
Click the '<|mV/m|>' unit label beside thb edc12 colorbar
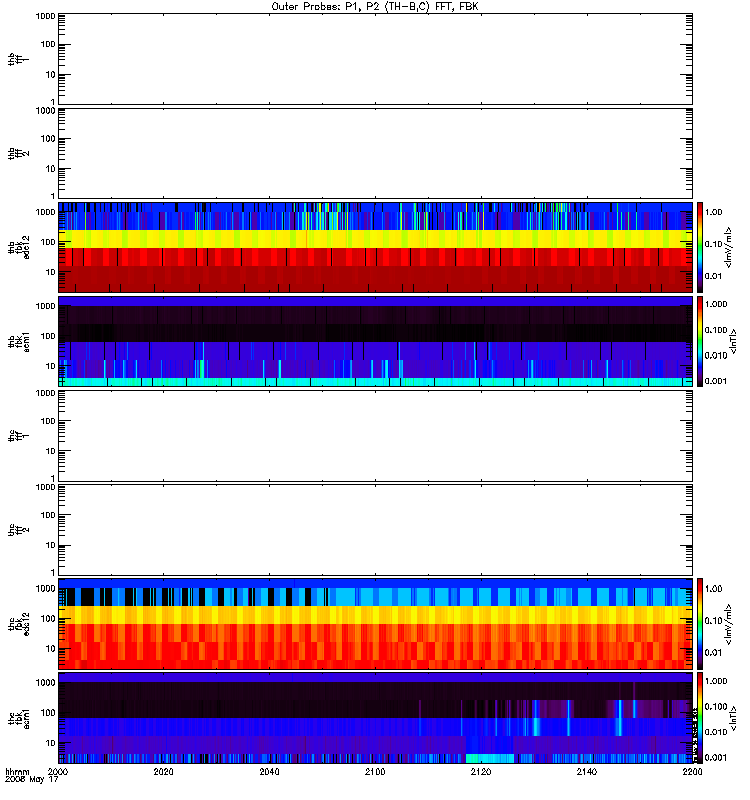point(729,247)
